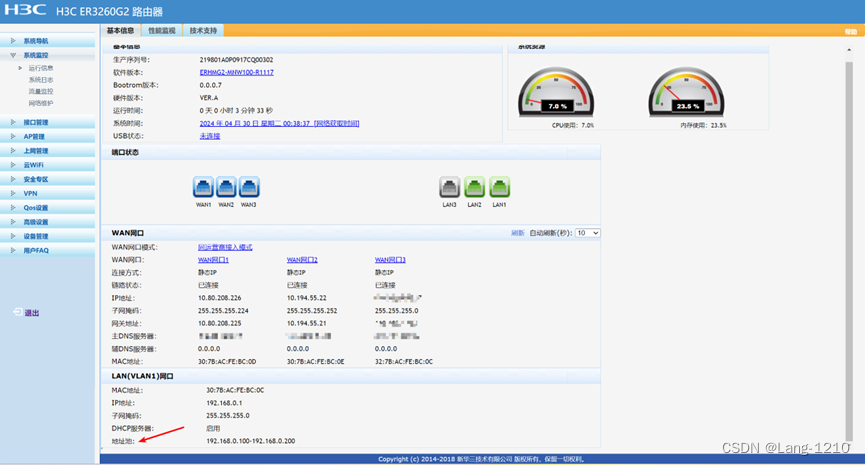Click the address pool range 192.168.0.100-192.168.0.200
This screenshot has width=865, height=465.
click(250, 441)
